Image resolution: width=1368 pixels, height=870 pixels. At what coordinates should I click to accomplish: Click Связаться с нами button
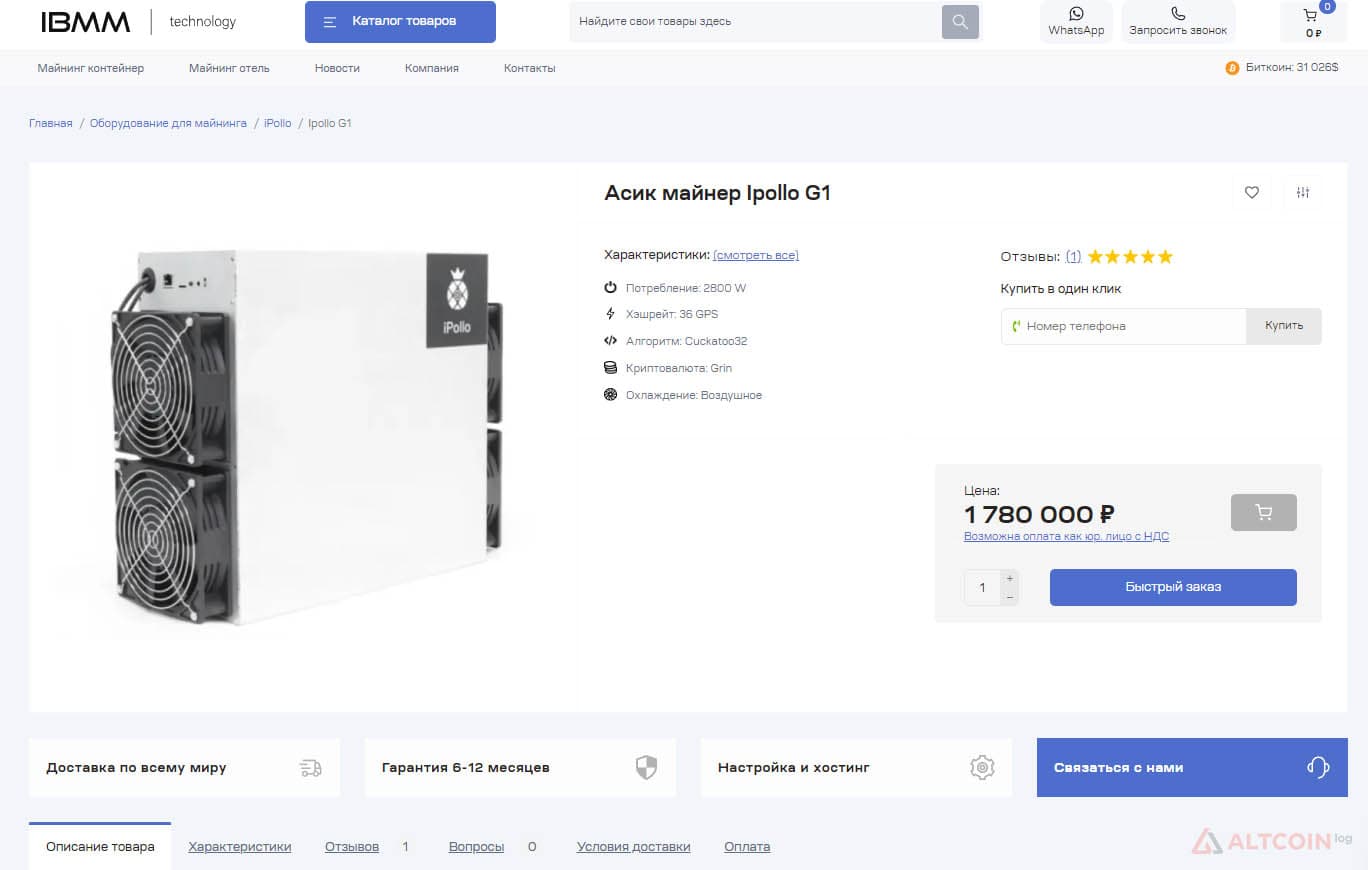tap(1192, 768)
